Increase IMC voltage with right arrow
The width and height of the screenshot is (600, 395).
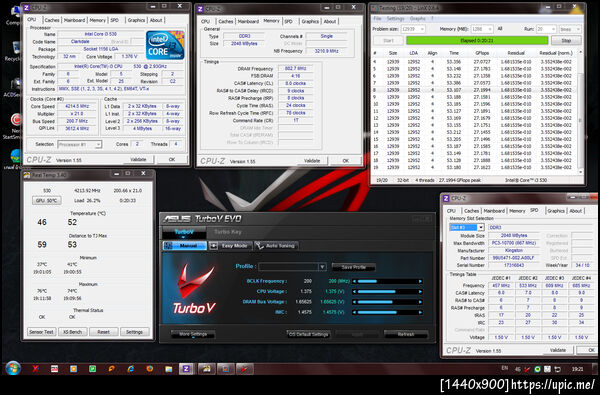(421, 312)
